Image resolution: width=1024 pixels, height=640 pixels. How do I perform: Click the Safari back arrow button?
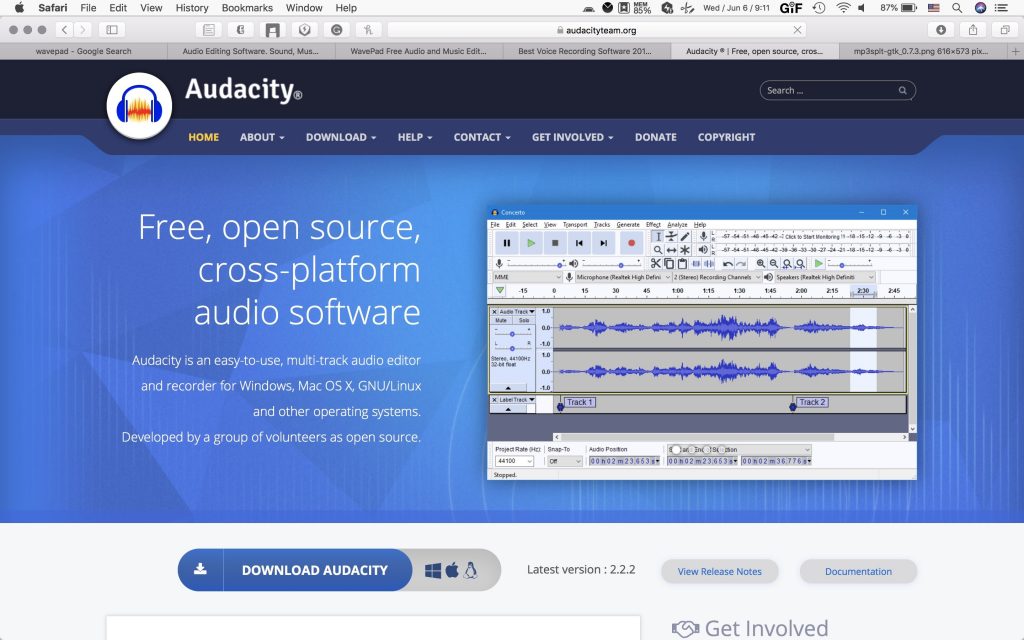coord(64,29)
